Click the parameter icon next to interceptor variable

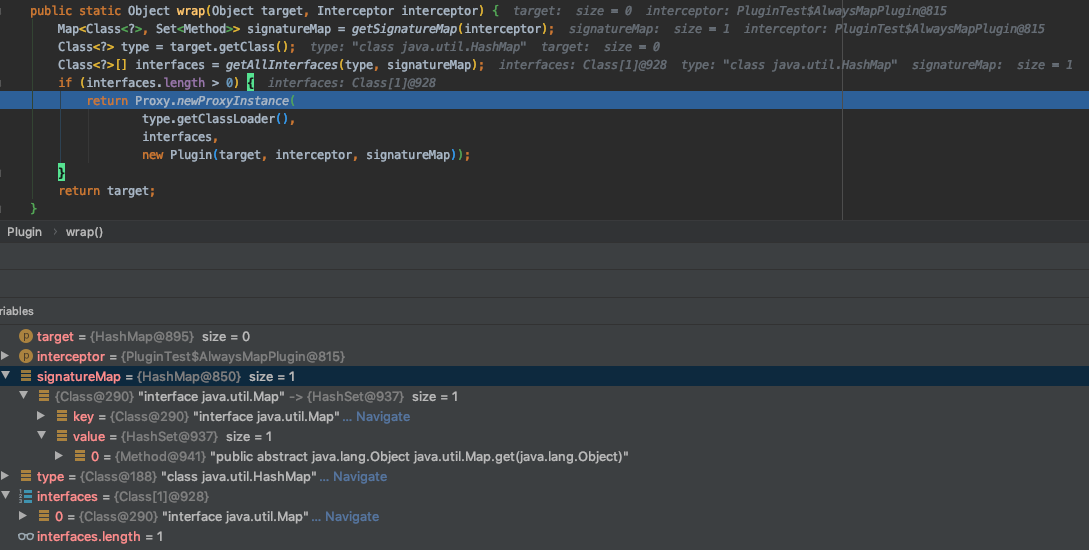[x=26, y=356]
